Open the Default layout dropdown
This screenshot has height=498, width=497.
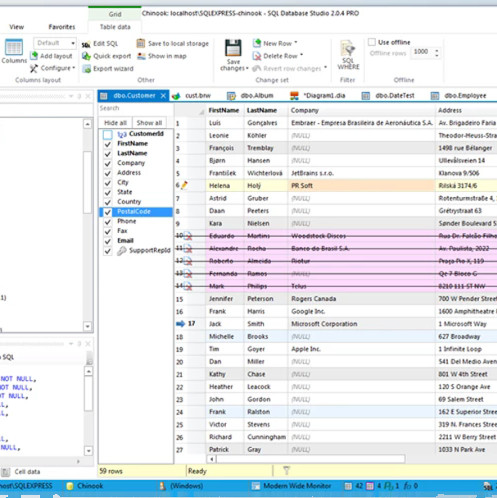[x=72, y=43]
